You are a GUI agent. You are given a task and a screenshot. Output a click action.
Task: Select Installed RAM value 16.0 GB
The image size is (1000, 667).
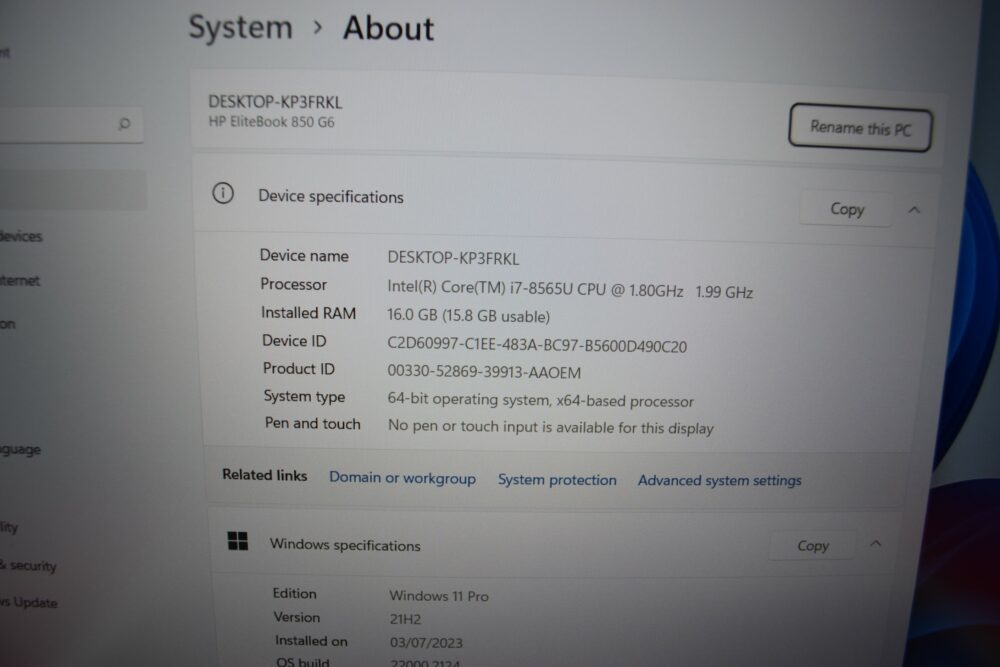[x=468, y=316]
